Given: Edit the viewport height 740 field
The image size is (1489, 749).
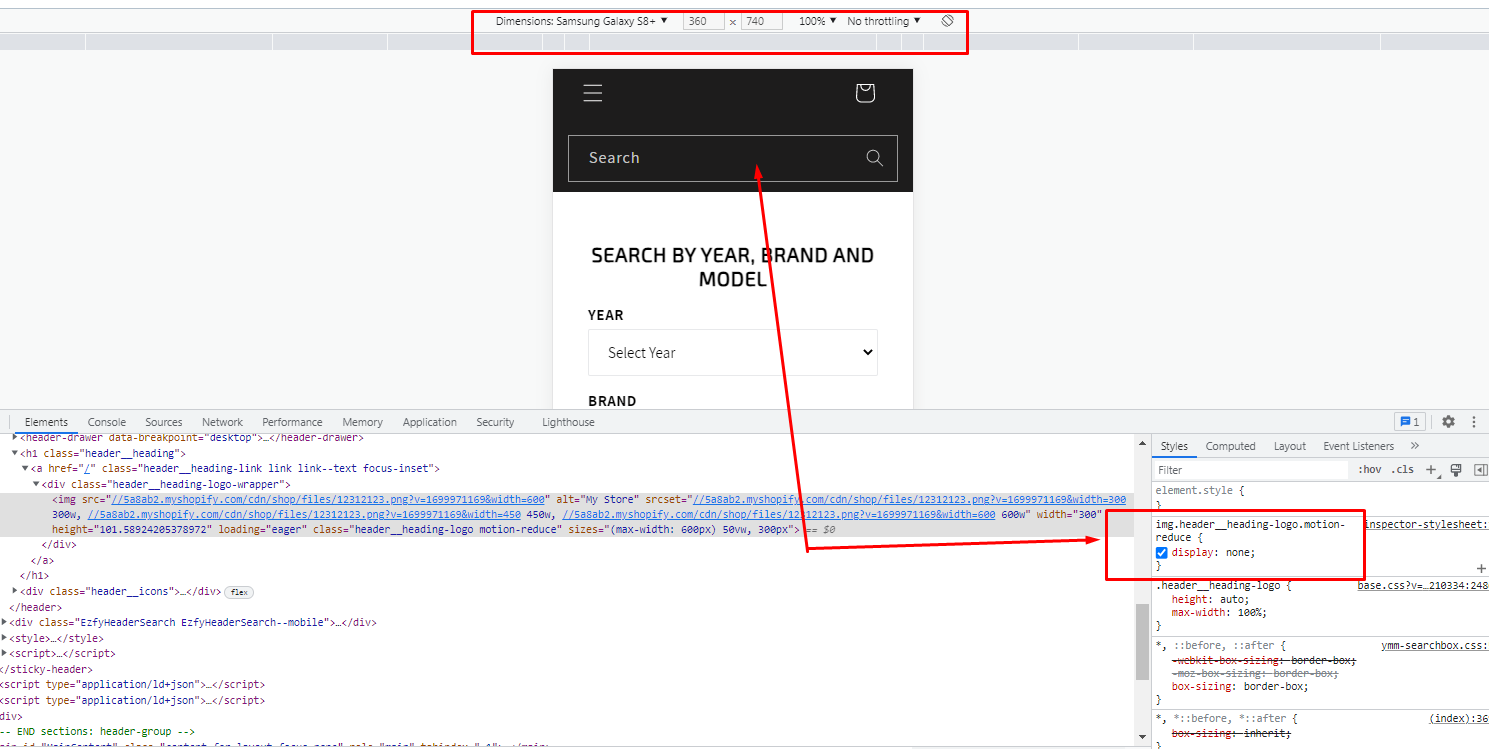Looking at the screenshot, I should click(761, 21).
